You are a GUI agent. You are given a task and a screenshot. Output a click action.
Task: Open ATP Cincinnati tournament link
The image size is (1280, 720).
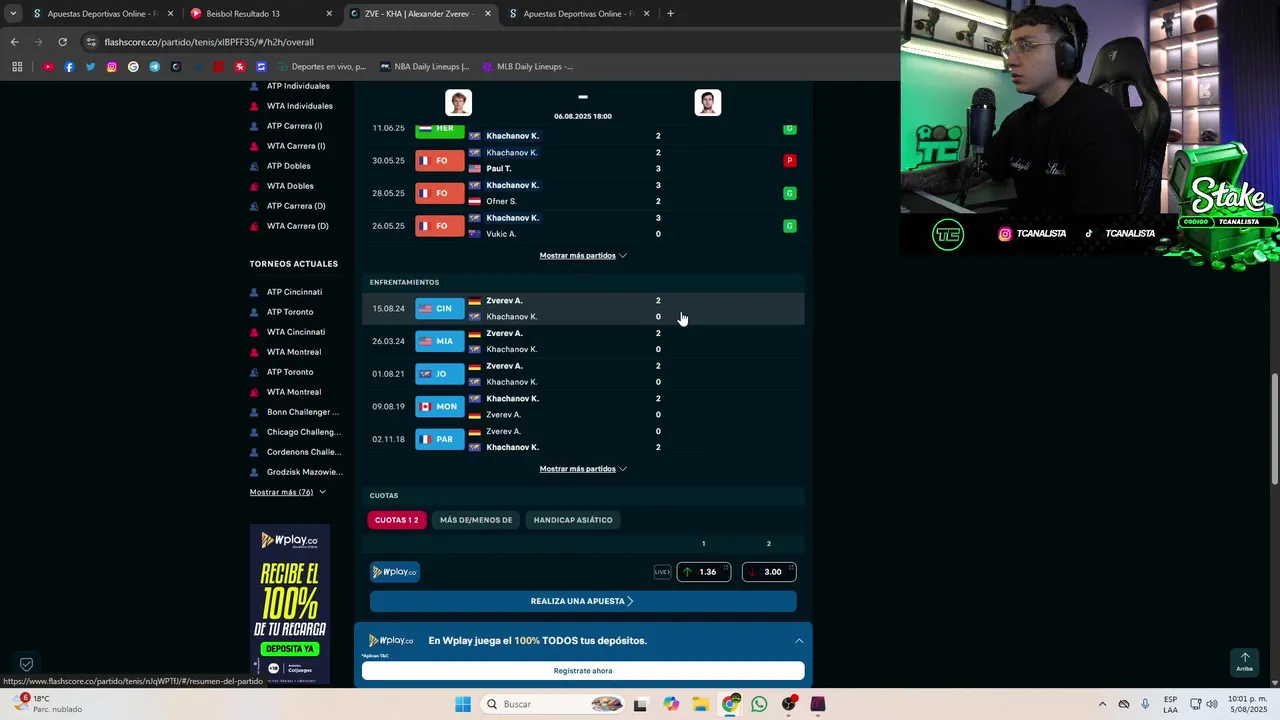point(294,292)
